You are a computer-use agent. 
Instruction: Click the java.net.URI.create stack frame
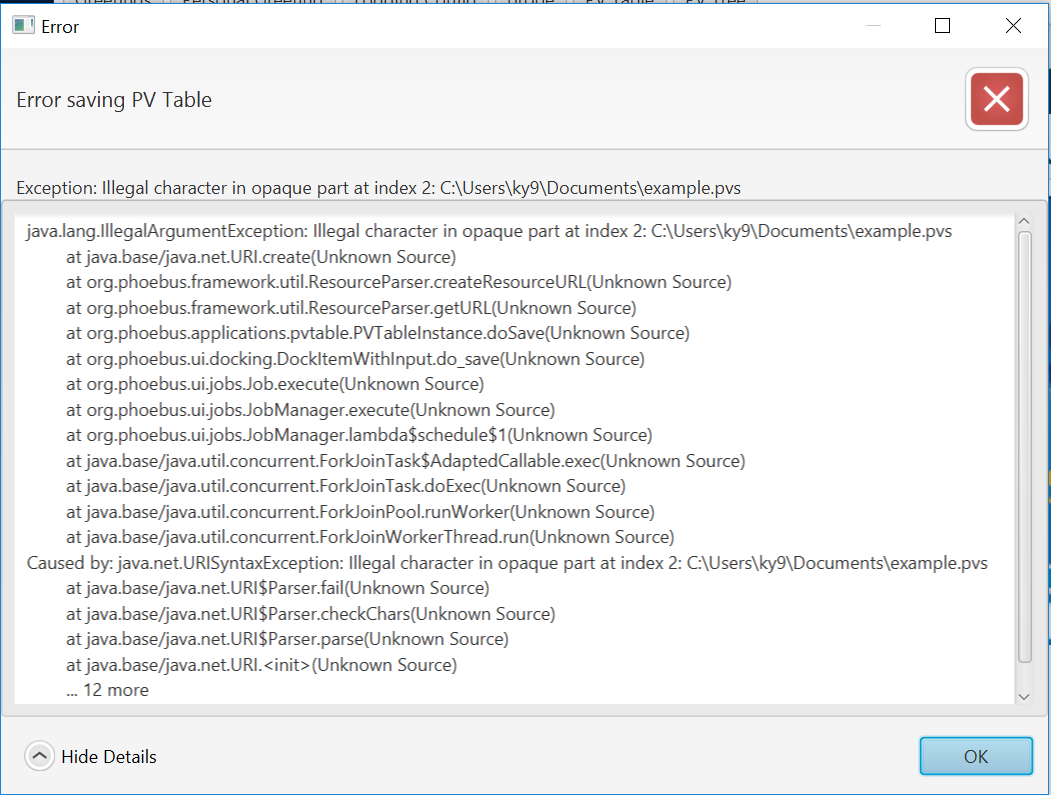(x=252, y=256)
